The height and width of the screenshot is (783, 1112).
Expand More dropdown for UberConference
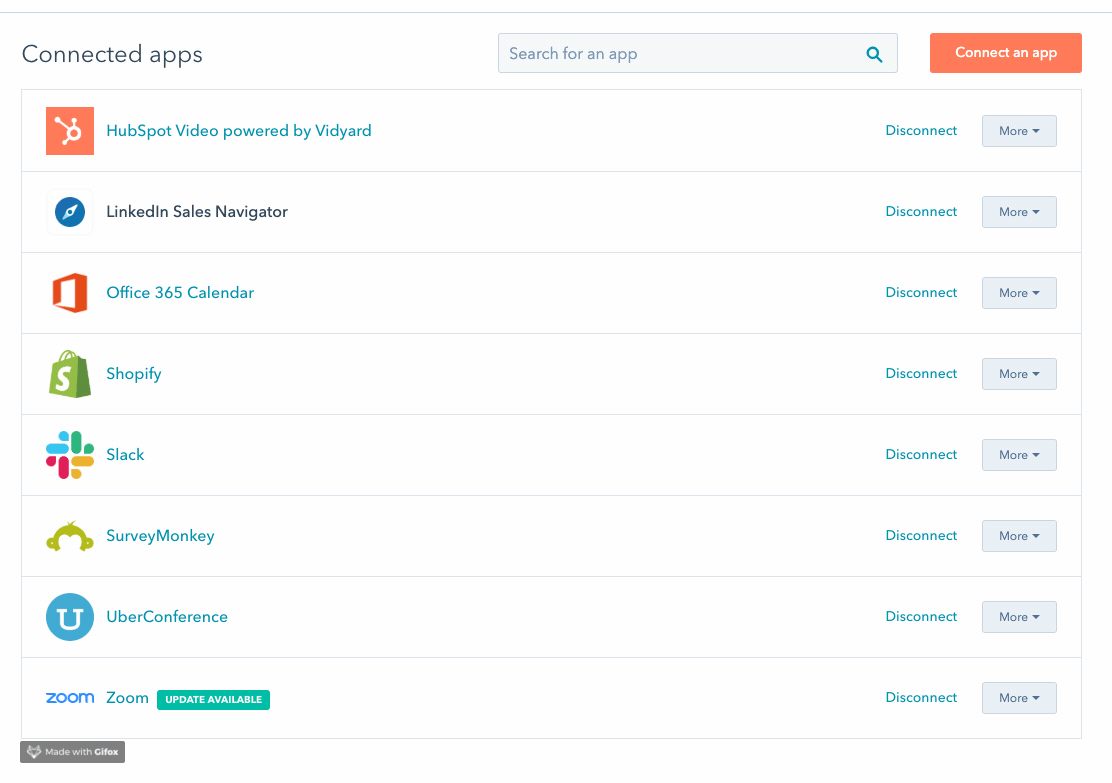[x=1019, y=617]
